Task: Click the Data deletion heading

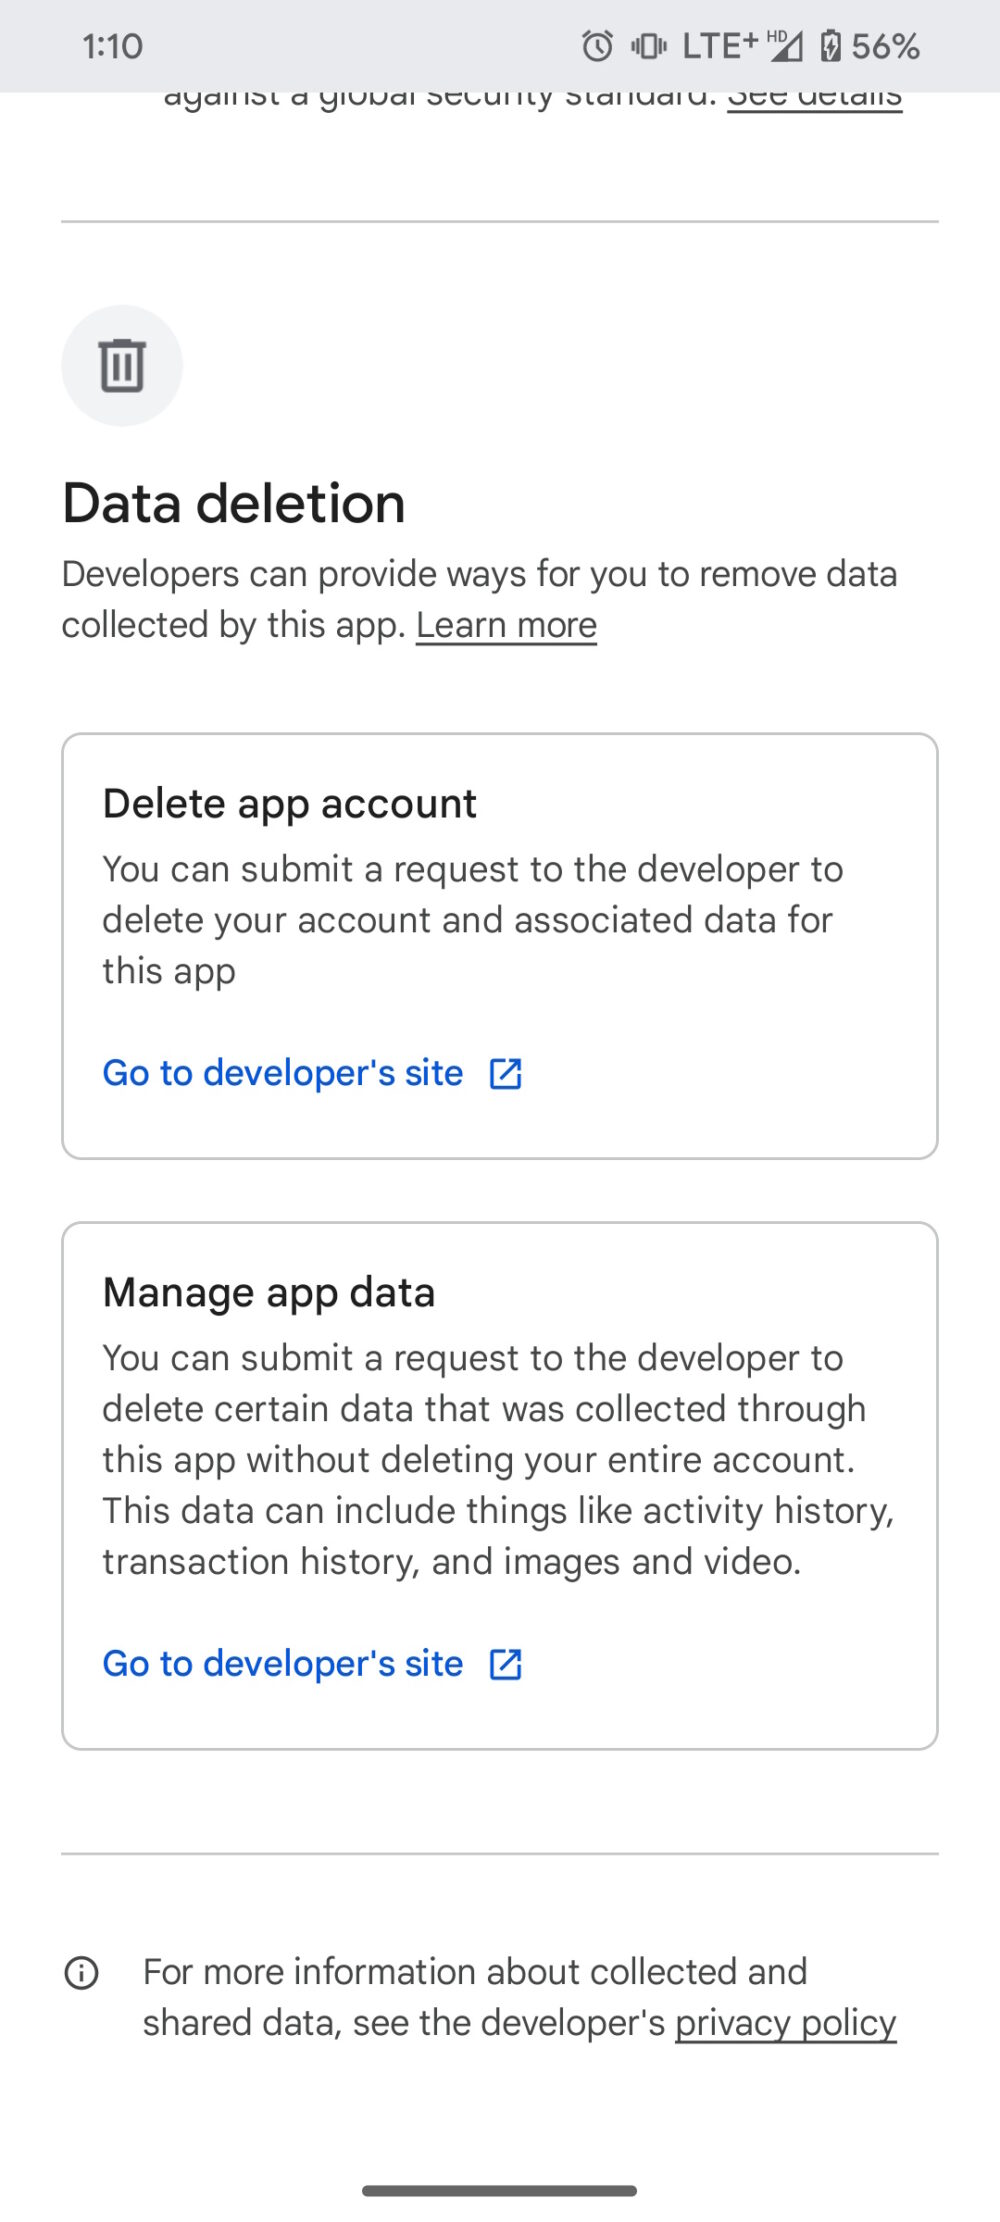Action: [232, 503]
